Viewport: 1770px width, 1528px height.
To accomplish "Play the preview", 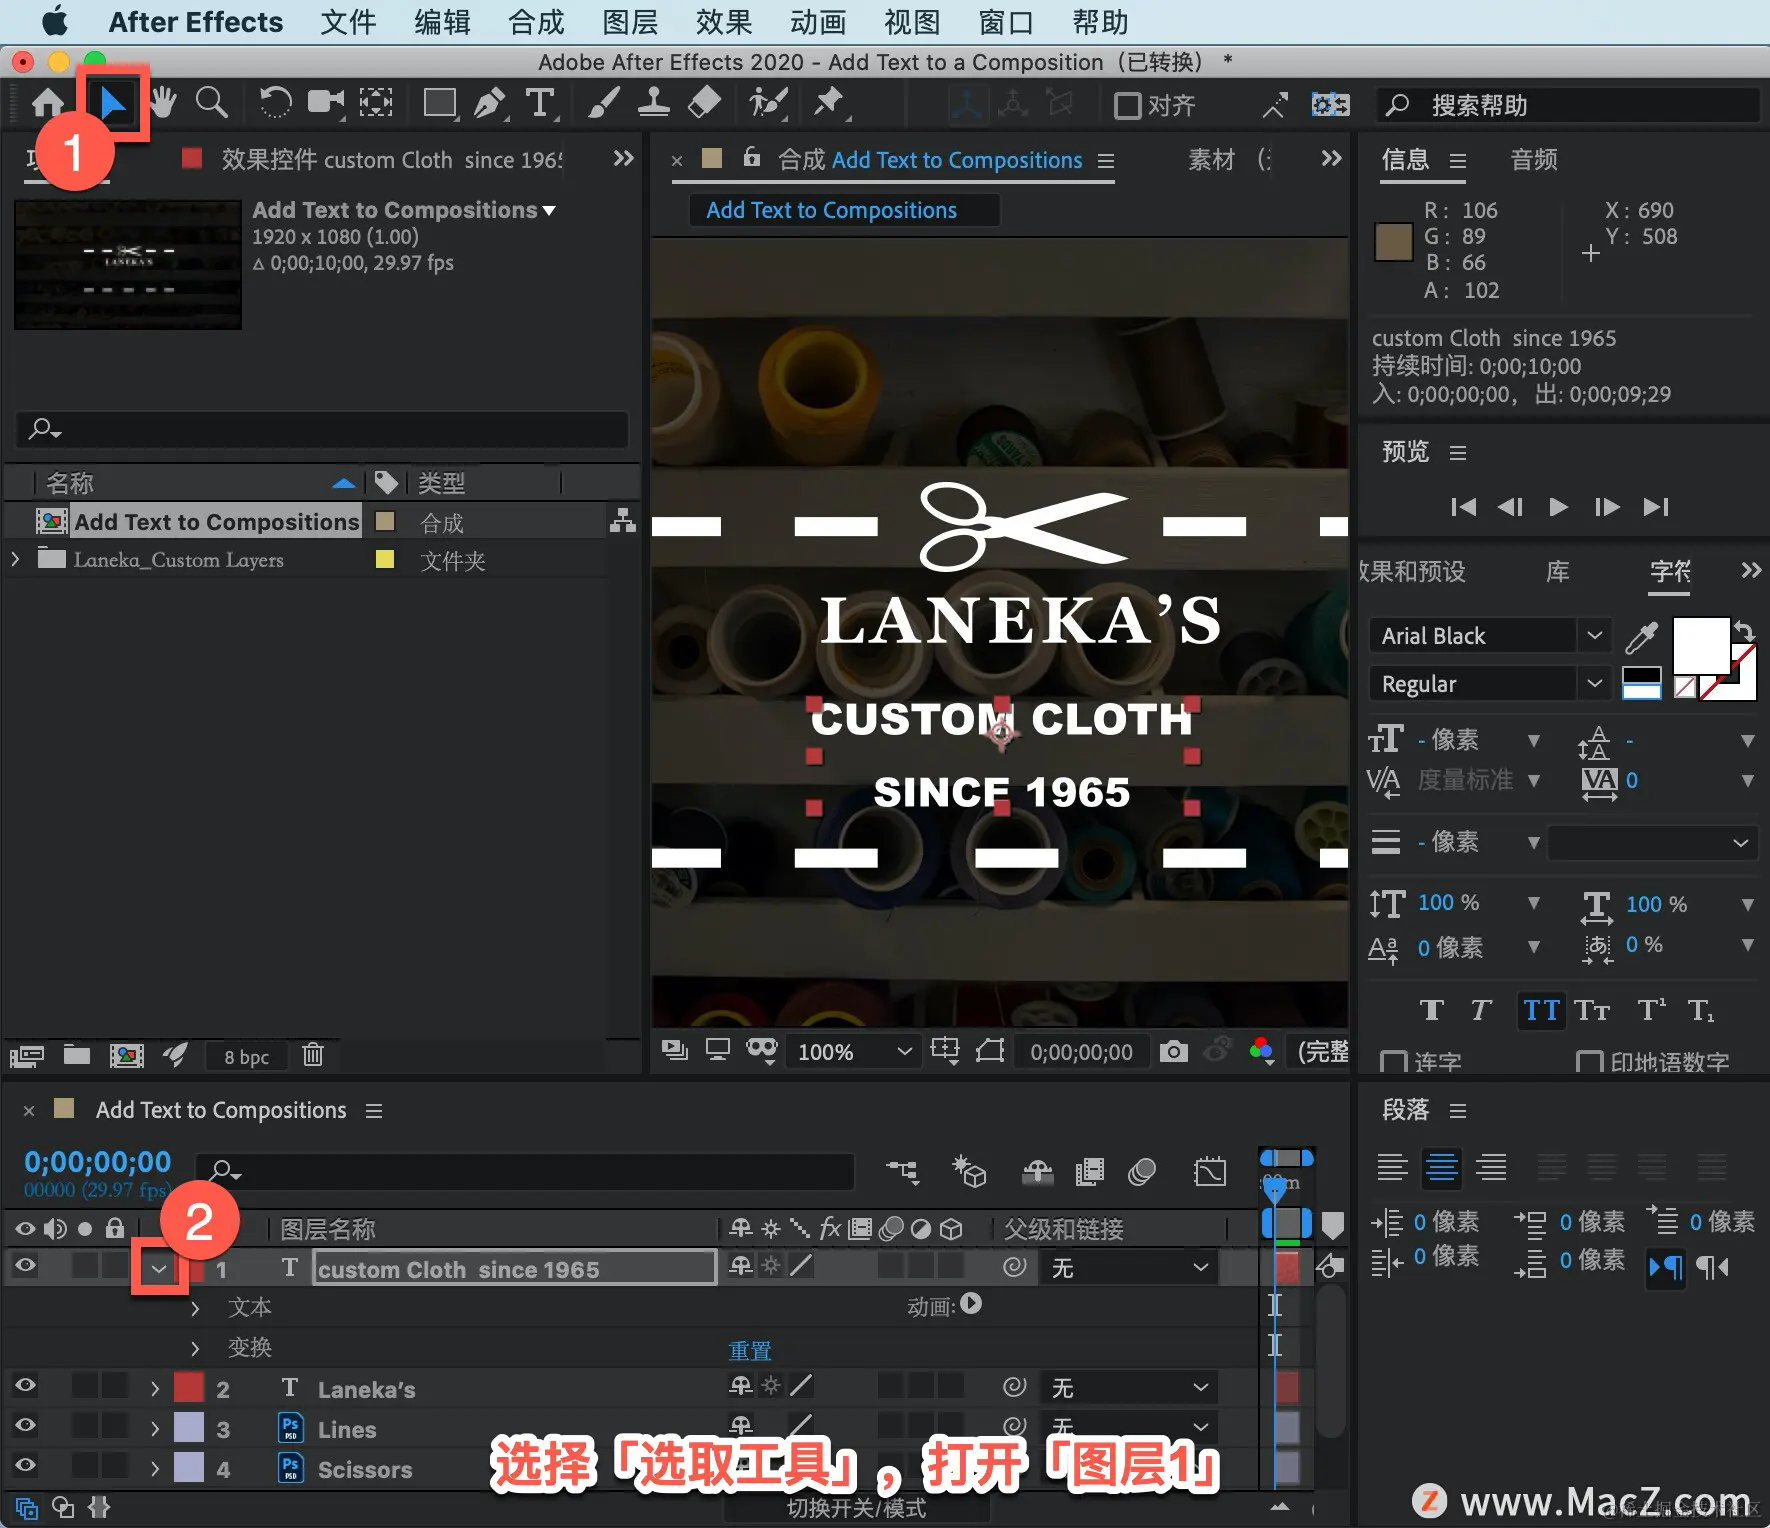I will click(x=1558, y=507).
